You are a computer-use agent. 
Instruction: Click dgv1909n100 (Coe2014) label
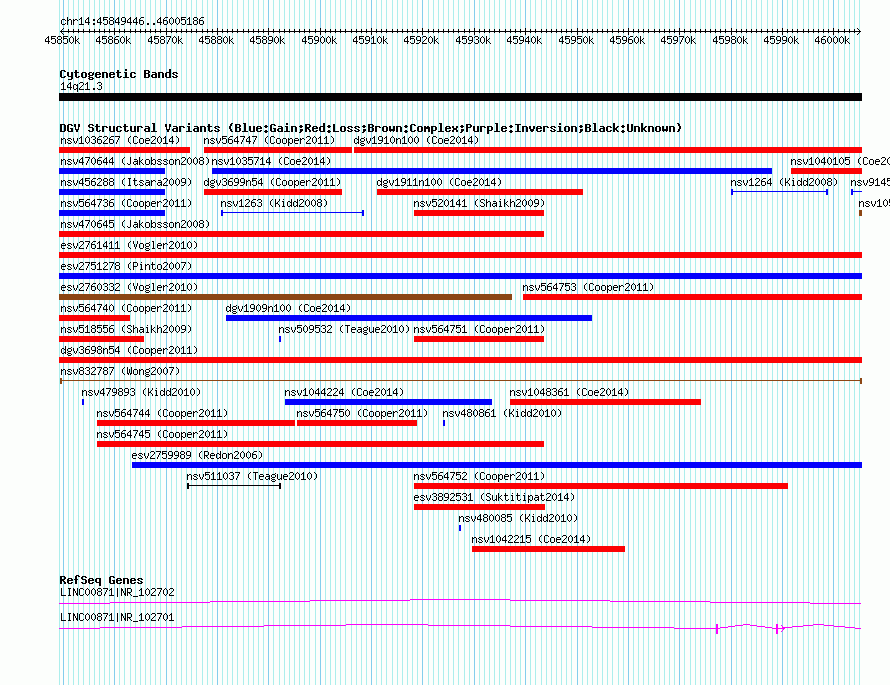tap(288, 308)
